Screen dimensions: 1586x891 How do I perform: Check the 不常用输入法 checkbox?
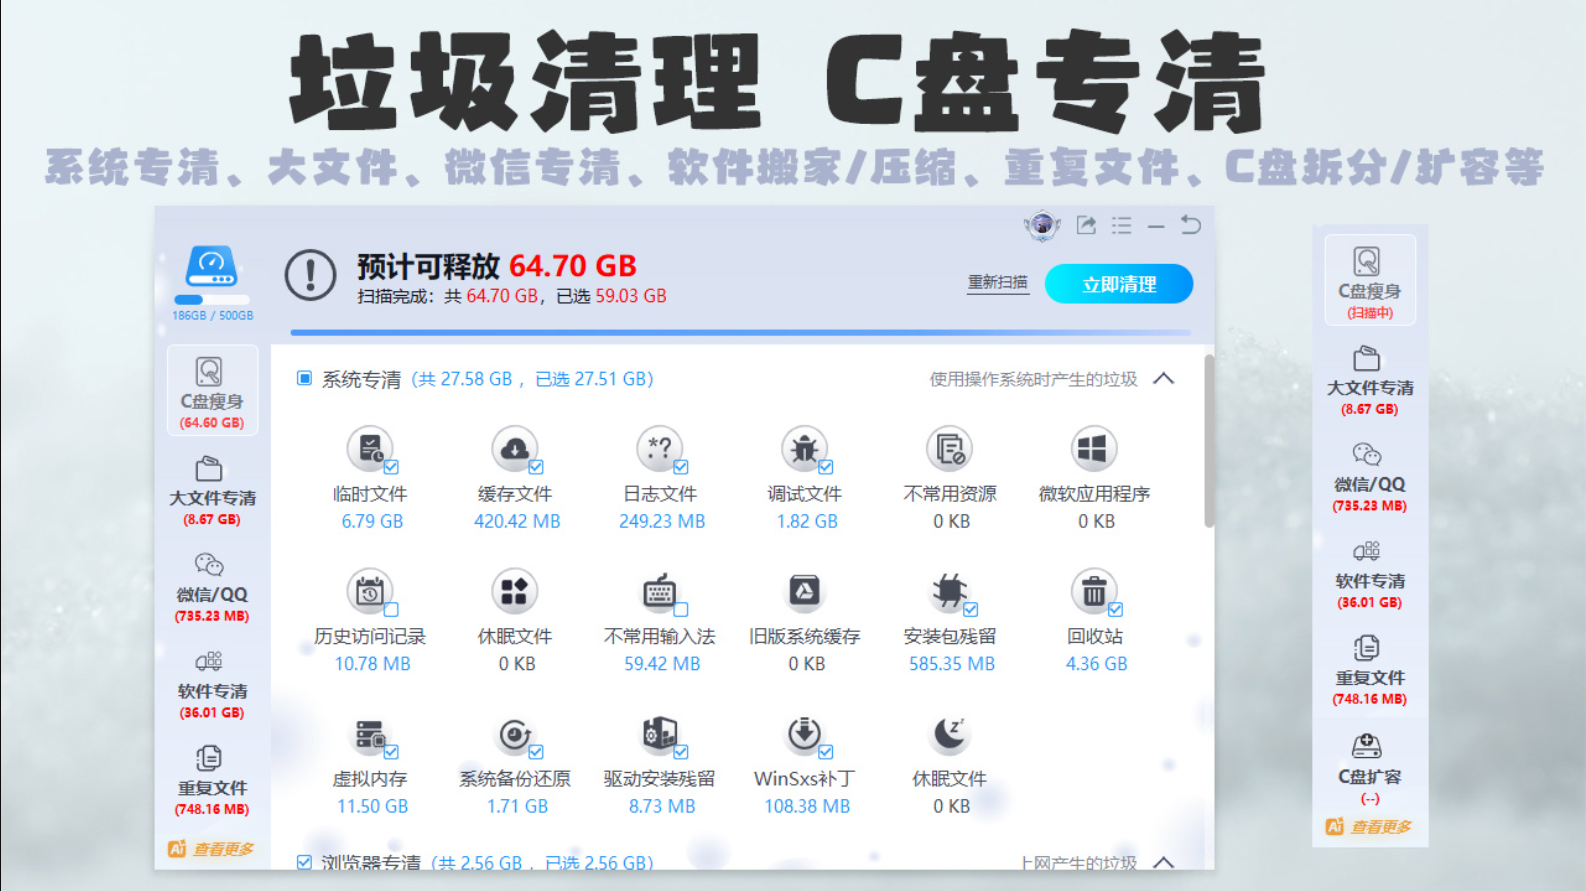[681, 609]
